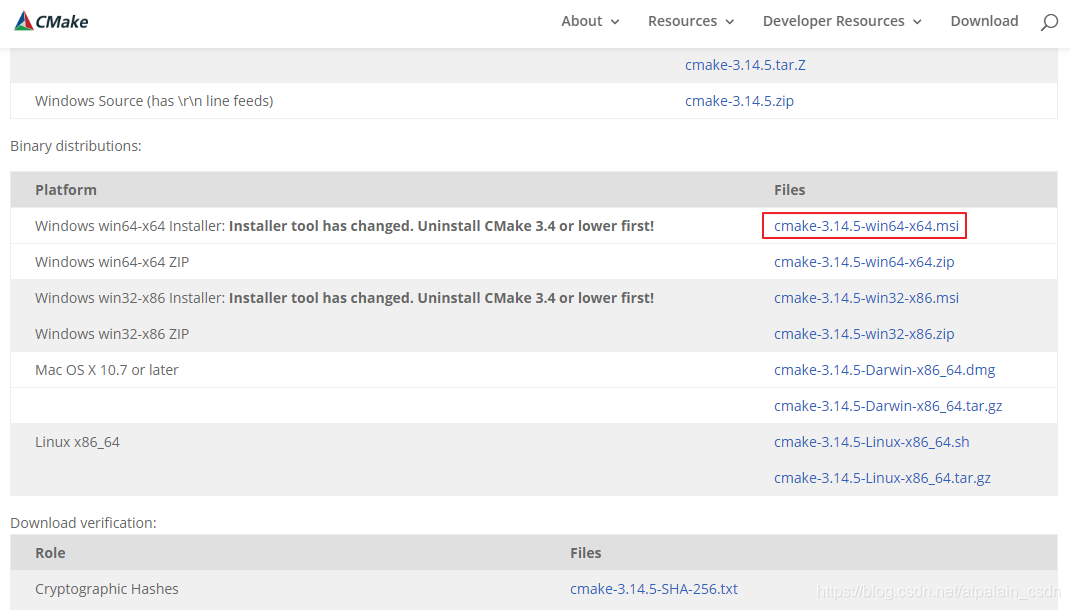1070x610 pixels.
Task: Select 'Cryptographic Hashes' role text
Action: pyautogui.click(x=106, y=589)
